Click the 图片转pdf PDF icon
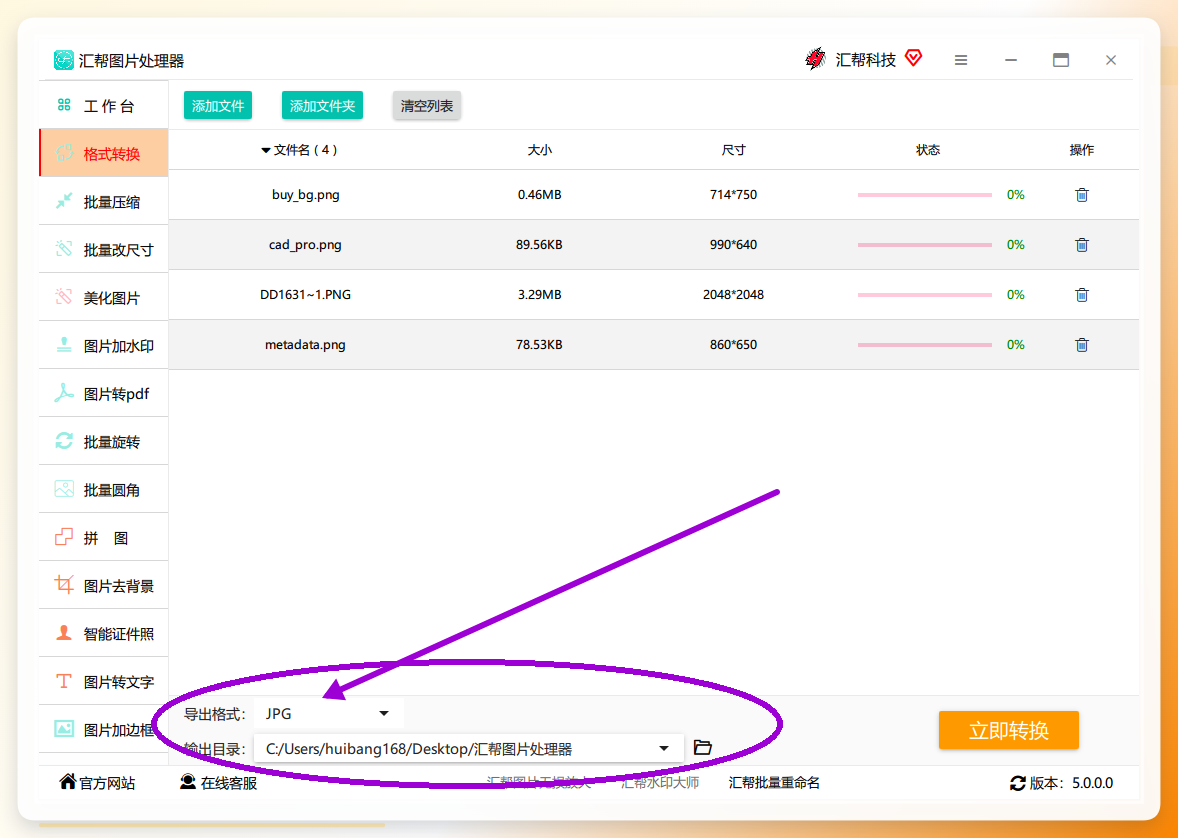 click(64, 393)
